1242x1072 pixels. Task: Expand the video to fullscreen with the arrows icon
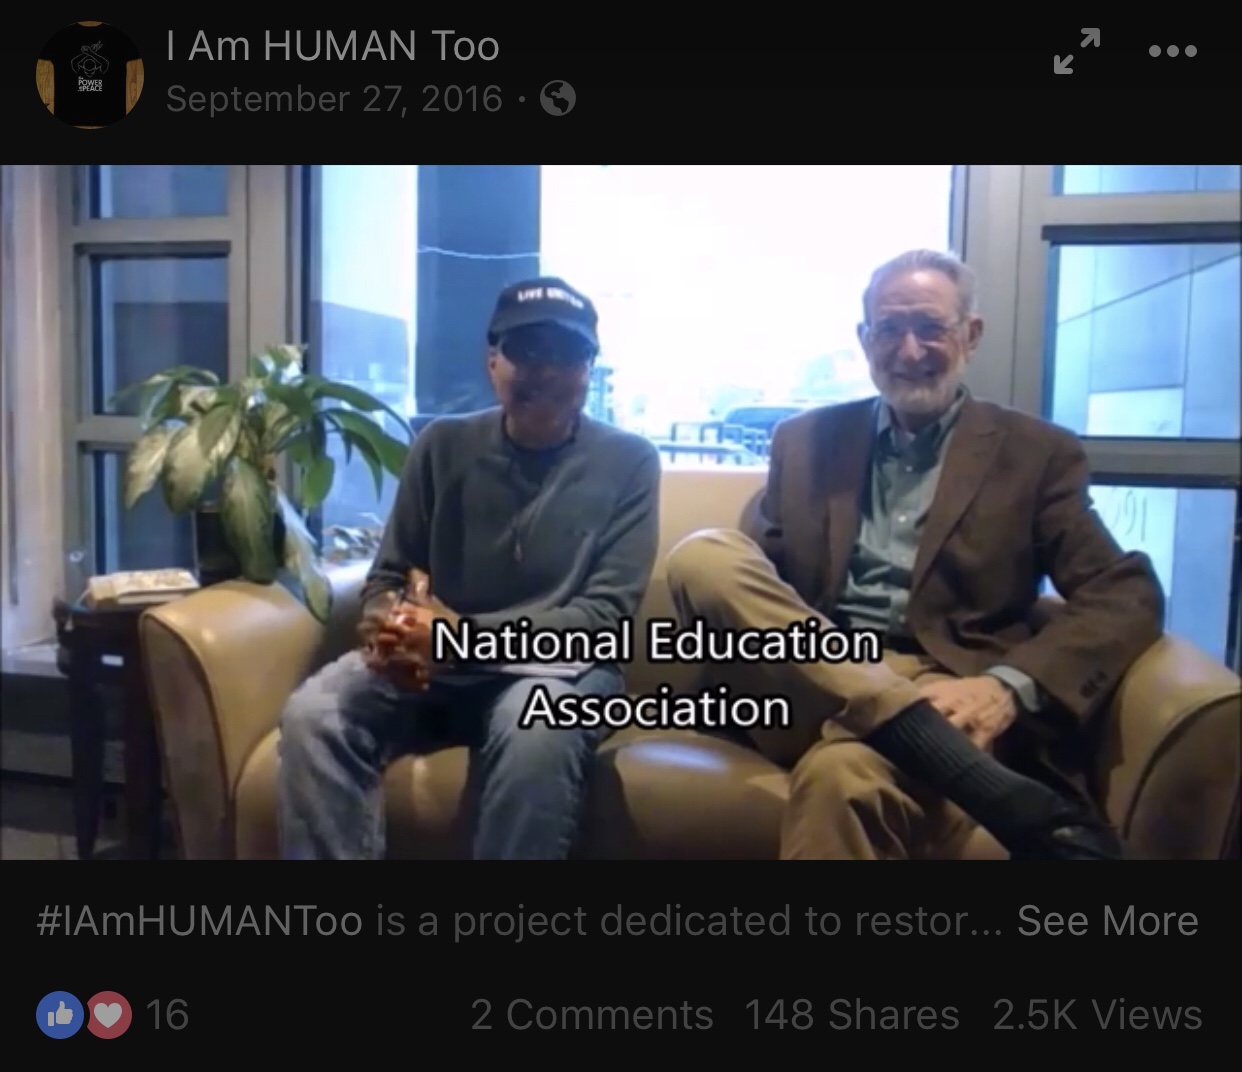[1077, 51]
